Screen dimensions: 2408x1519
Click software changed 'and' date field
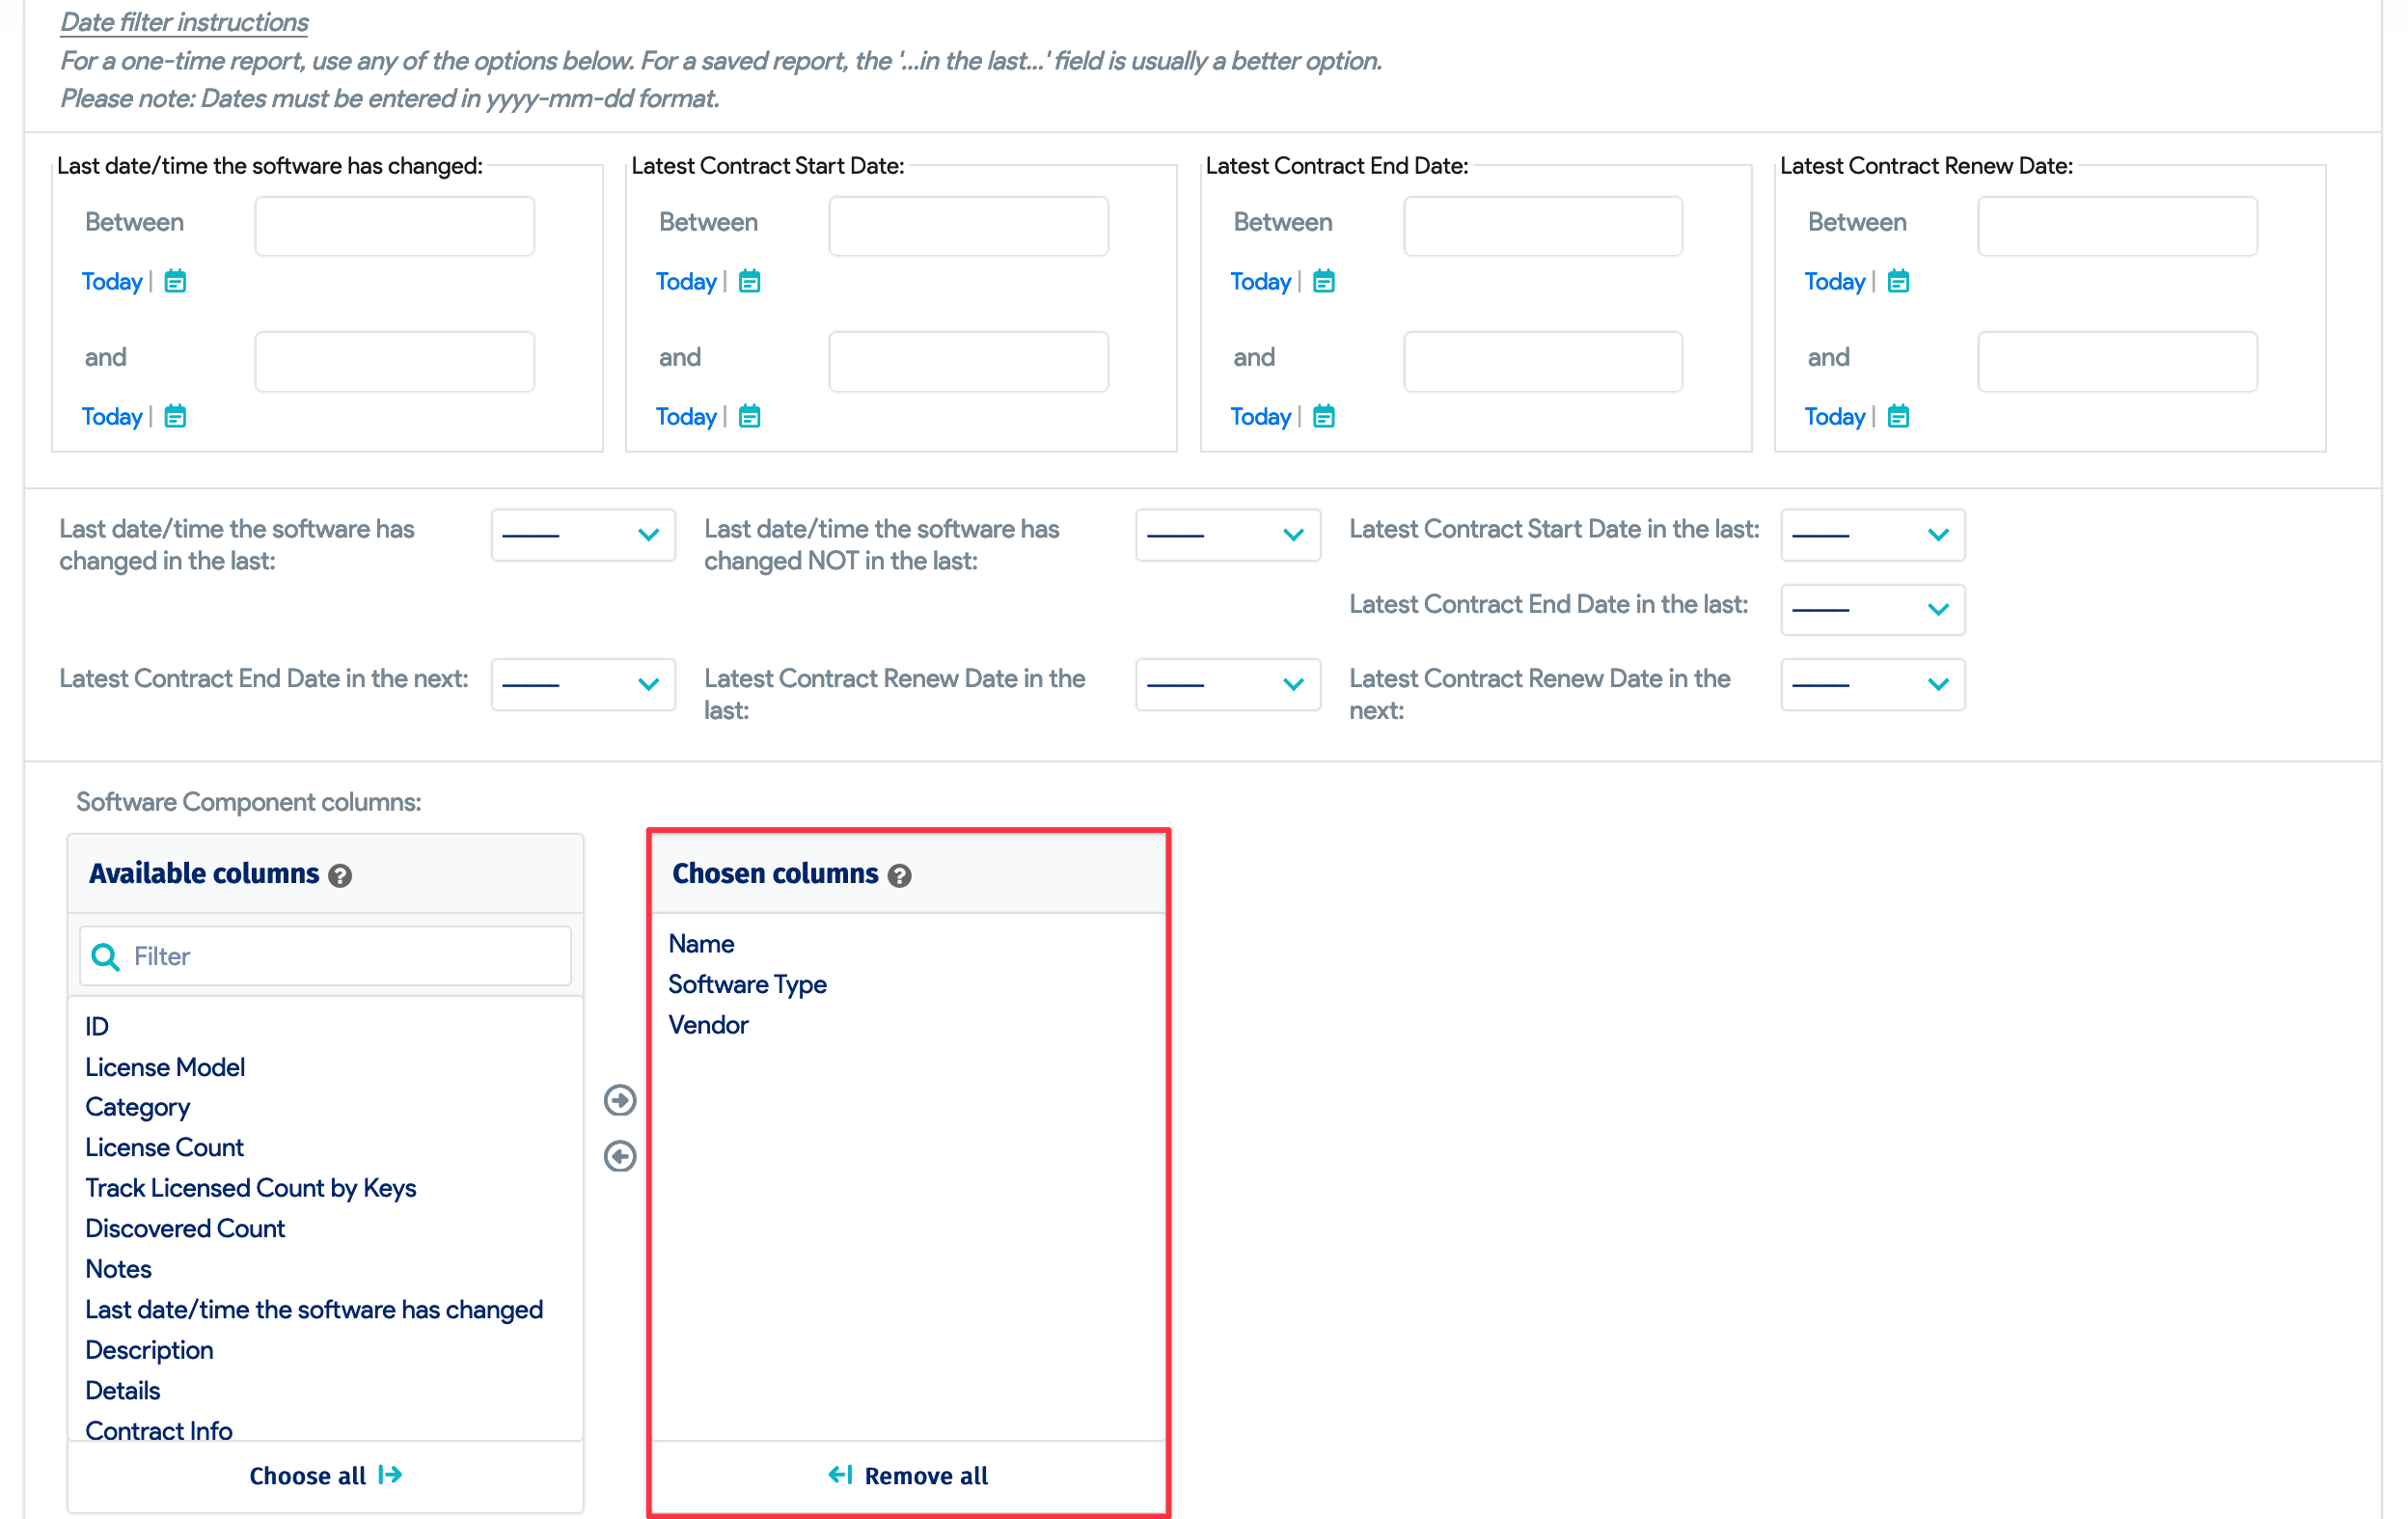tap(394, 362)
